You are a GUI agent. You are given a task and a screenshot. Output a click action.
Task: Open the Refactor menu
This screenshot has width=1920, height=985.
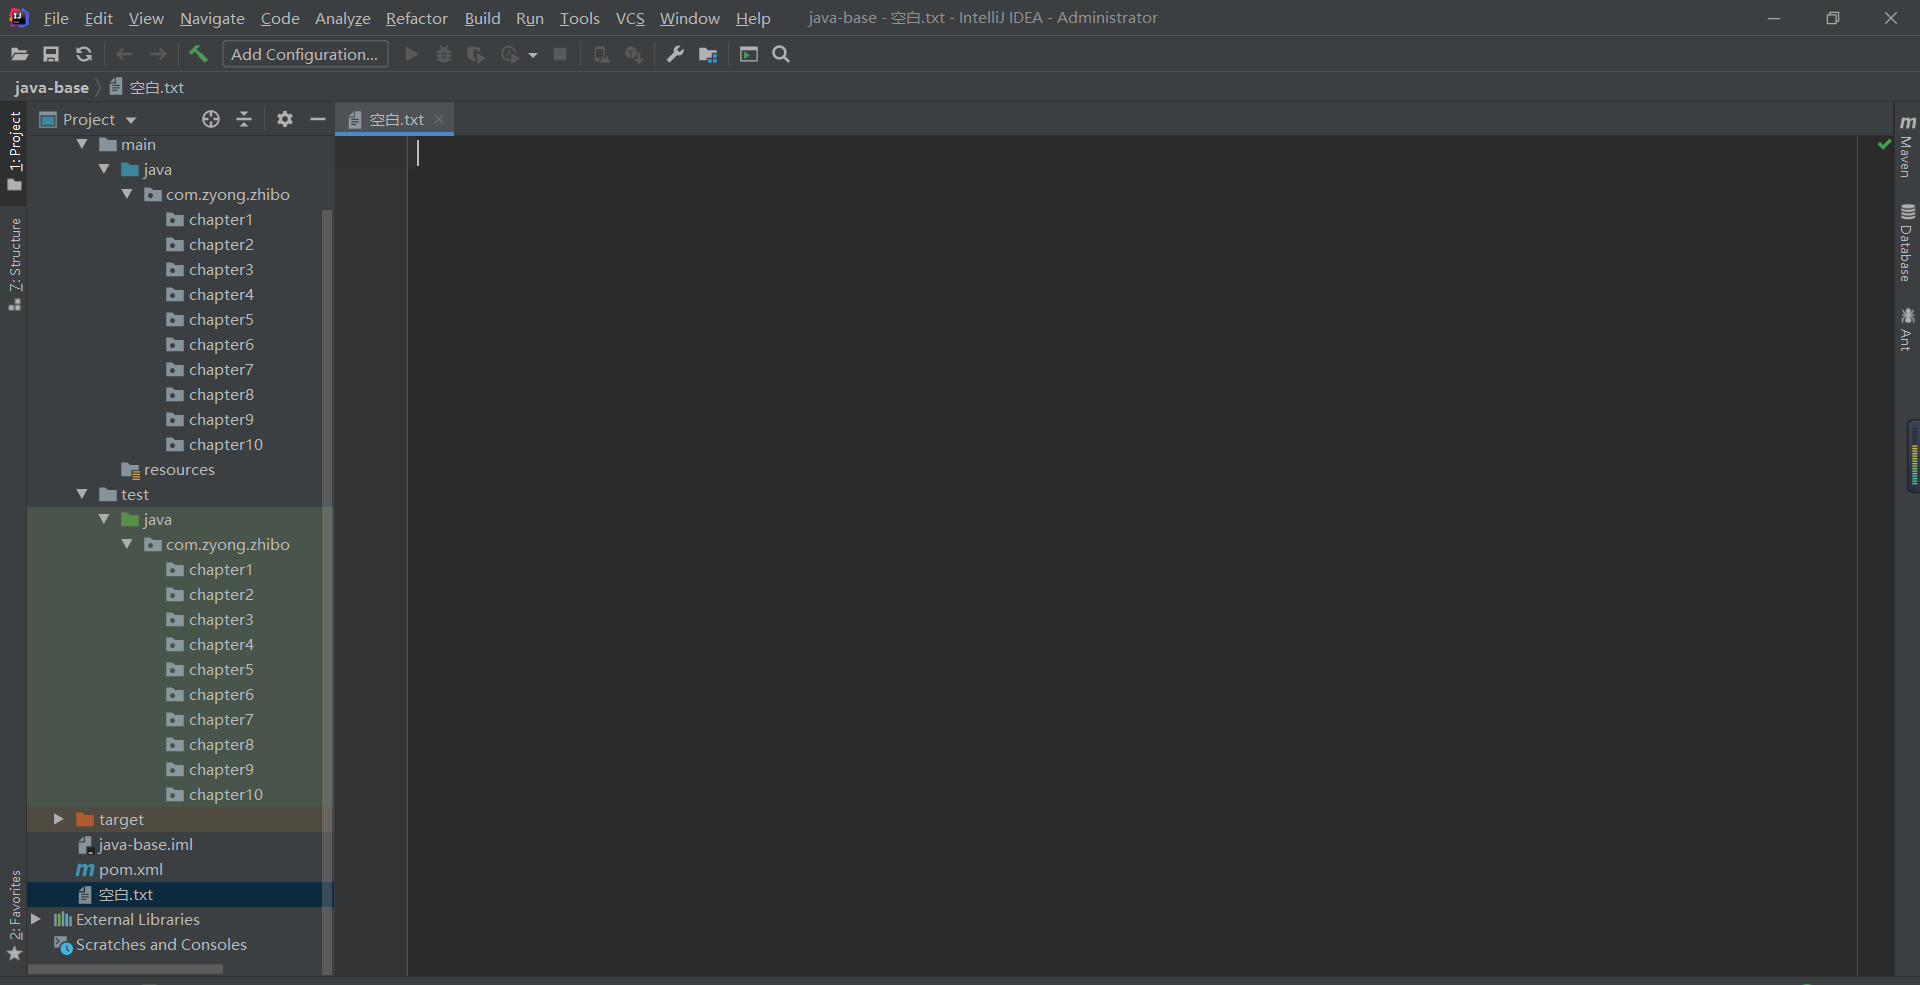pos(416,18)
